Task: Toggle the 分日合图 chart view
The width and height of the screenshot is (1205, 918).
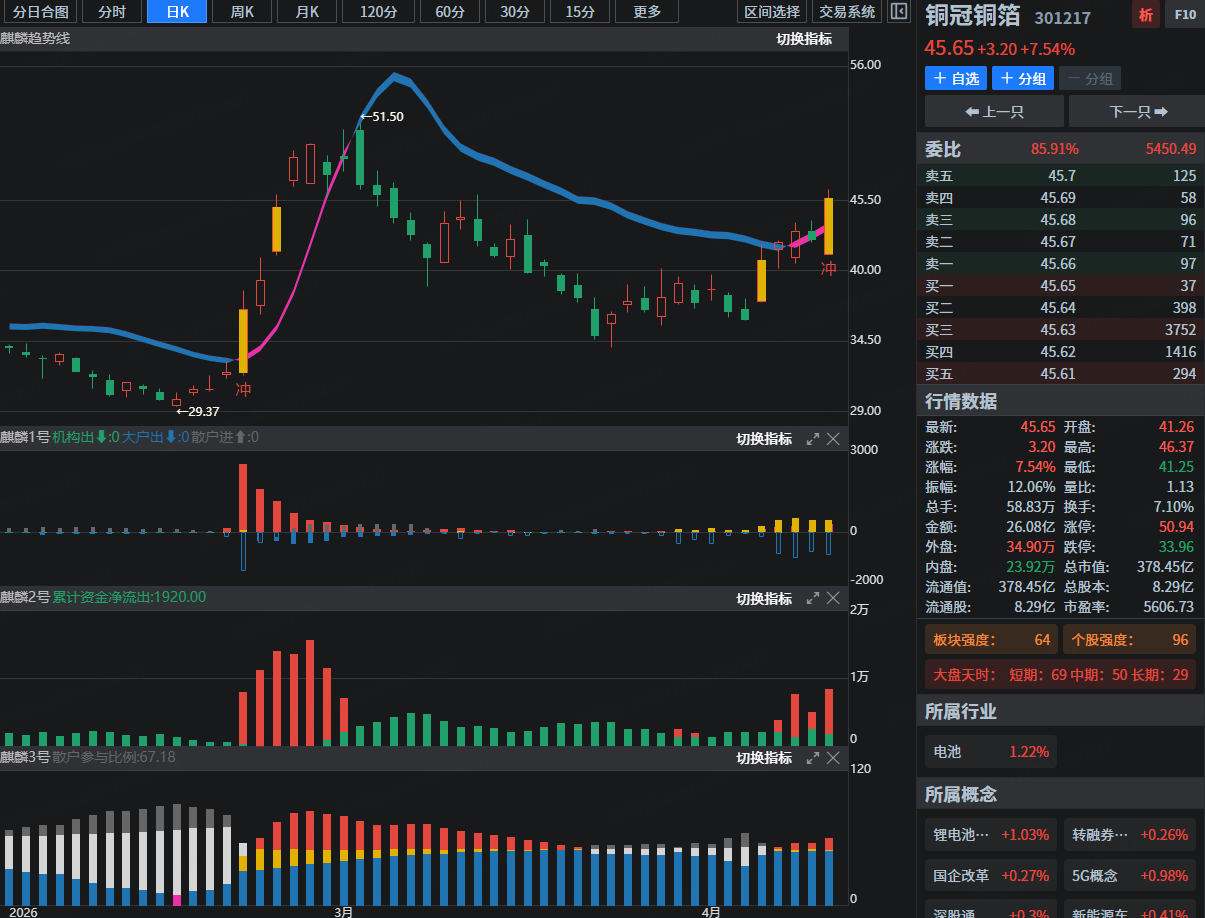Action: [x=40, y=12]
